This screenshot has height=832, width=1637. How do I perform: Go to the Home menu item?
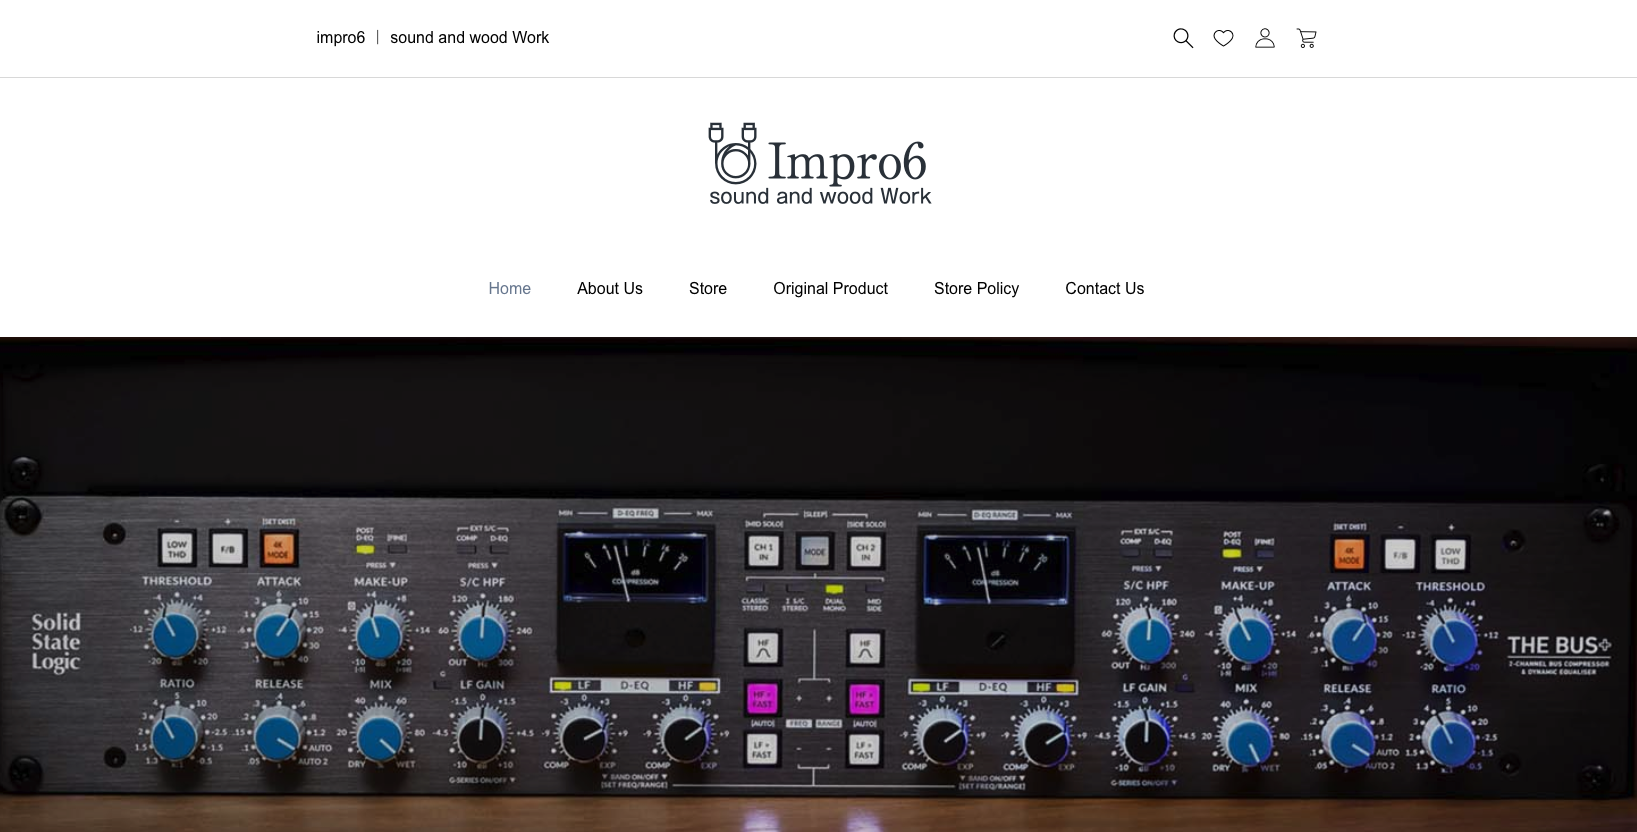click(509, 288)
